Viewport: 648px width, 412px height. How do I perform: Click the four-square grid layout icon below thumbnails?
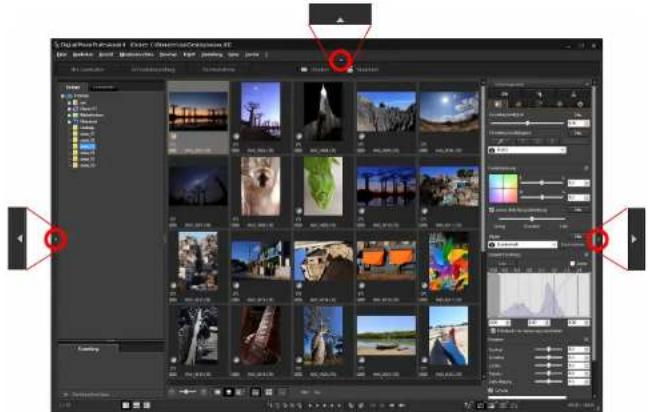(269, 392)
